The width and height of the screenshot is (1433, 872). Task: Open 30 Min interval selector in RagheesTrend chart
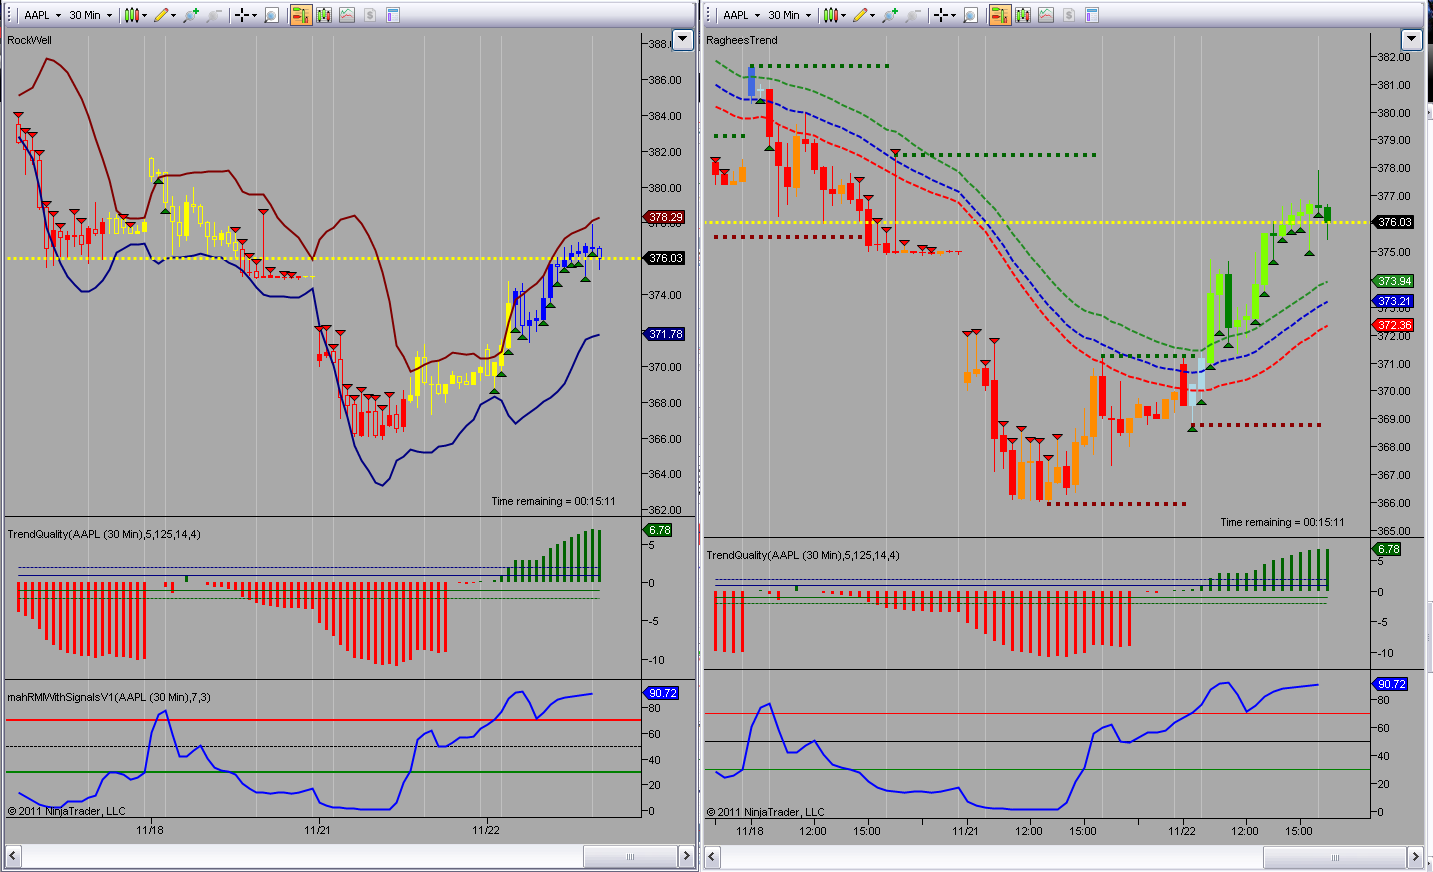click(789, 15)
